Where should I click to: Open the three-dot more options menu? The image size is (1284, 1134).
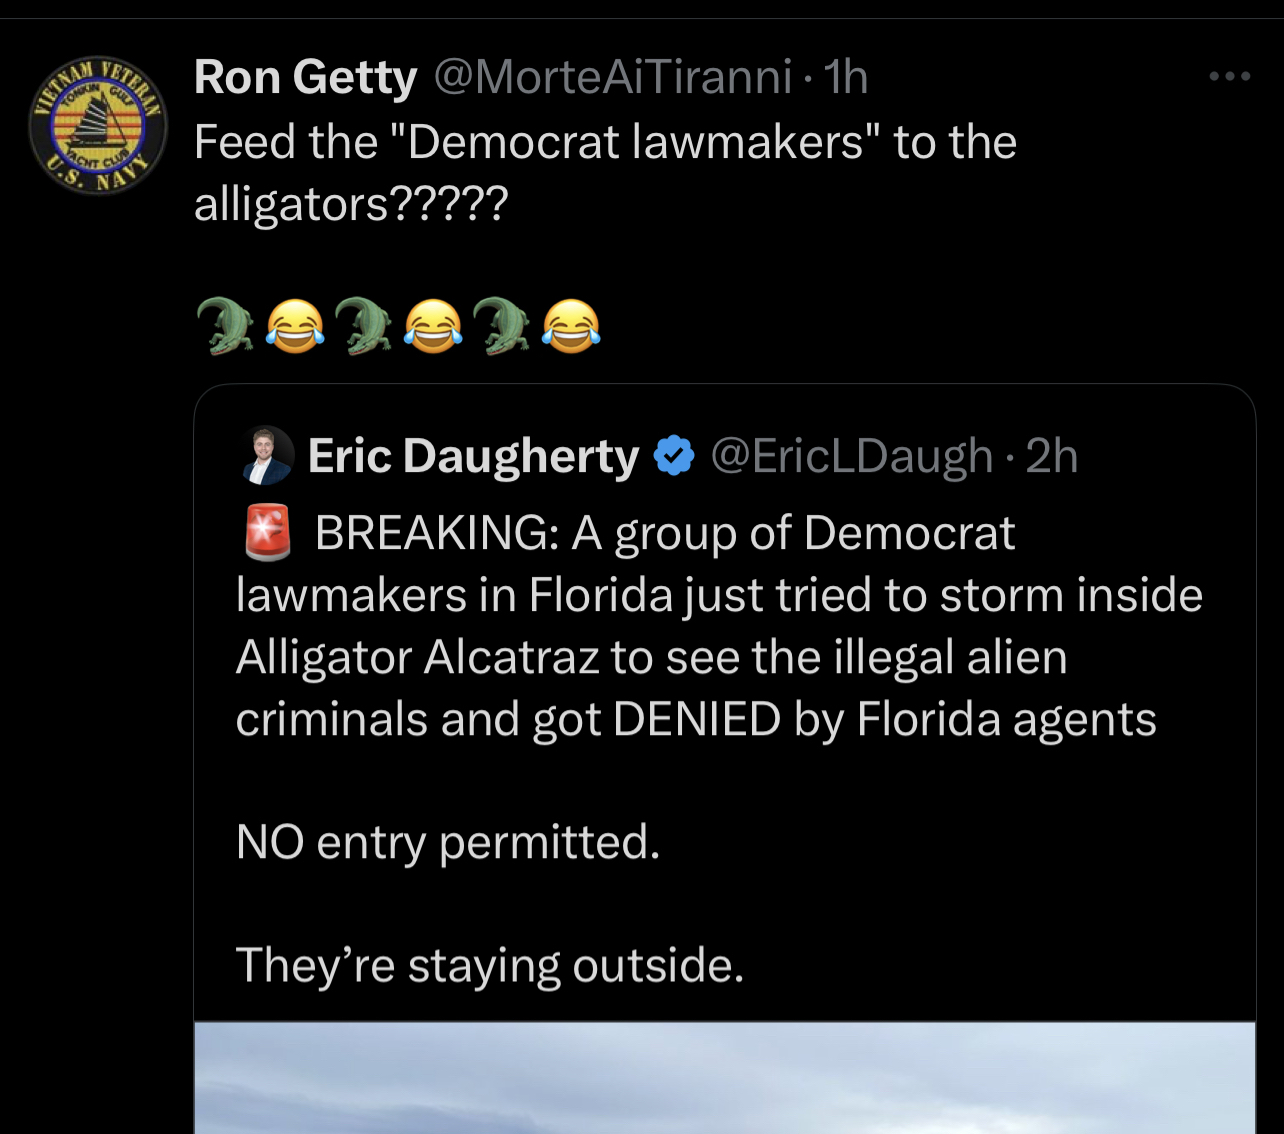tap(1229, 77)
